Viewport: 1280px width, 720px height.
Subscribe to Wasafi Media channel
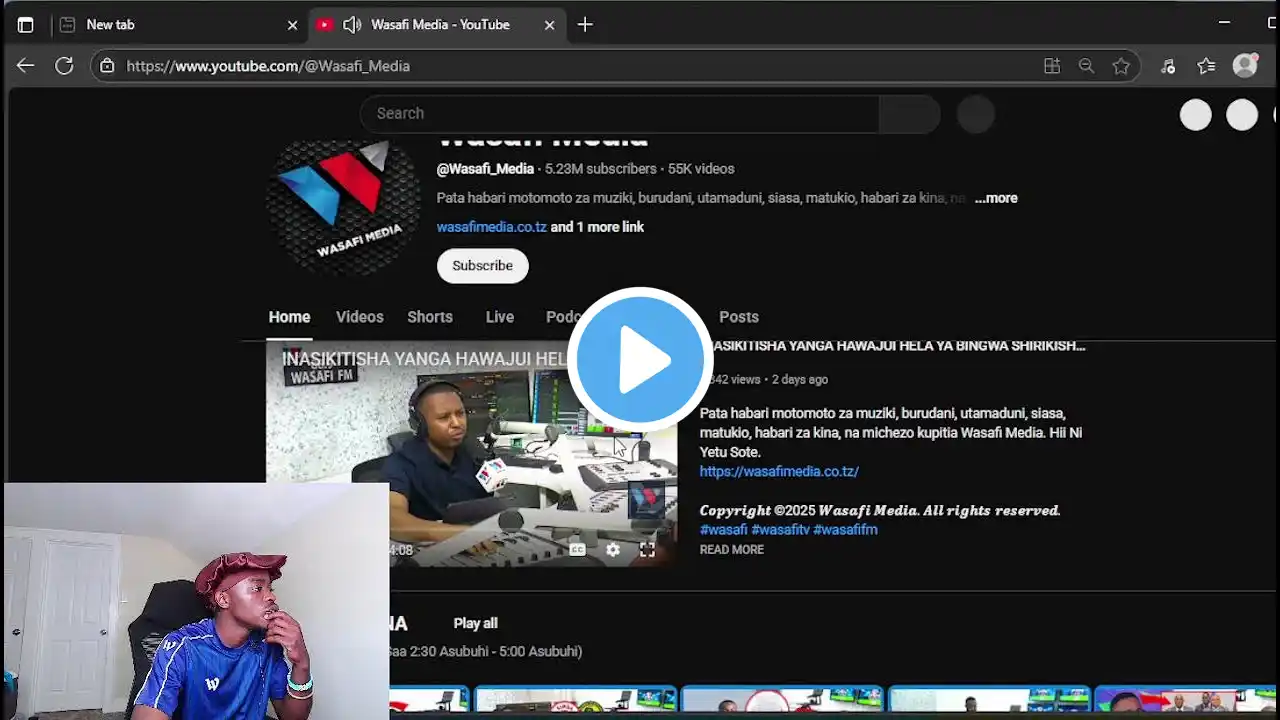[482, 266]
